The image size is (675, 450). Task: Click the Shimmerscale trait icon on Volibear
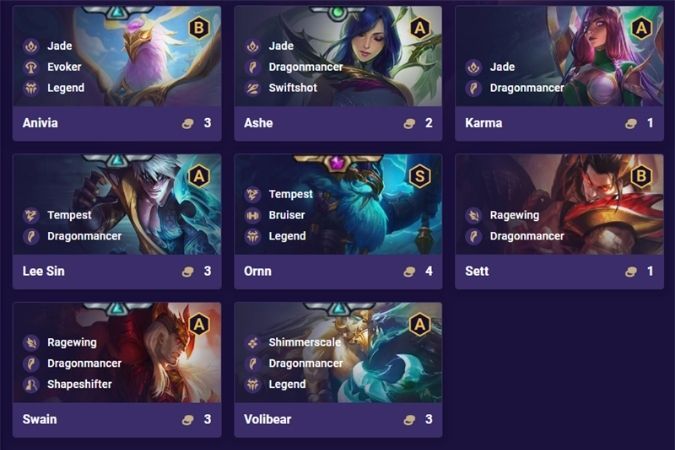(252, 342)
